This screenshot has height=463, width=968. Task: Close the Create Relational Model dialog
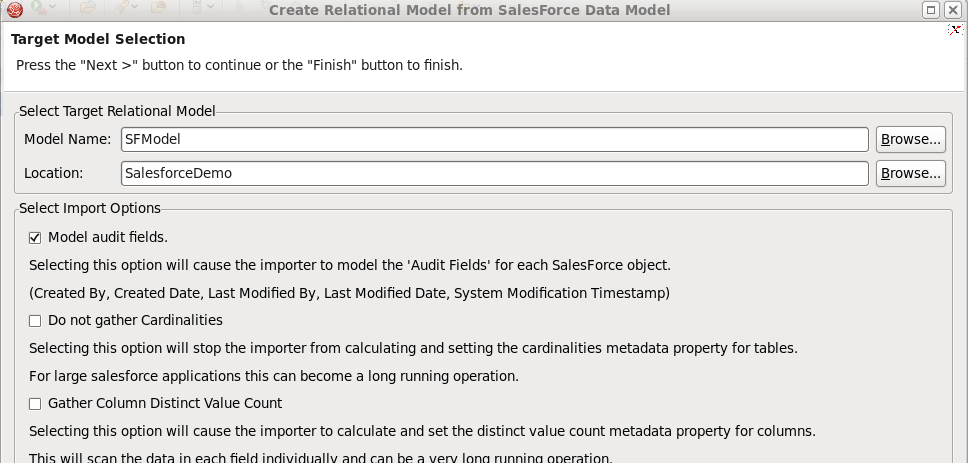click(953, 10)
